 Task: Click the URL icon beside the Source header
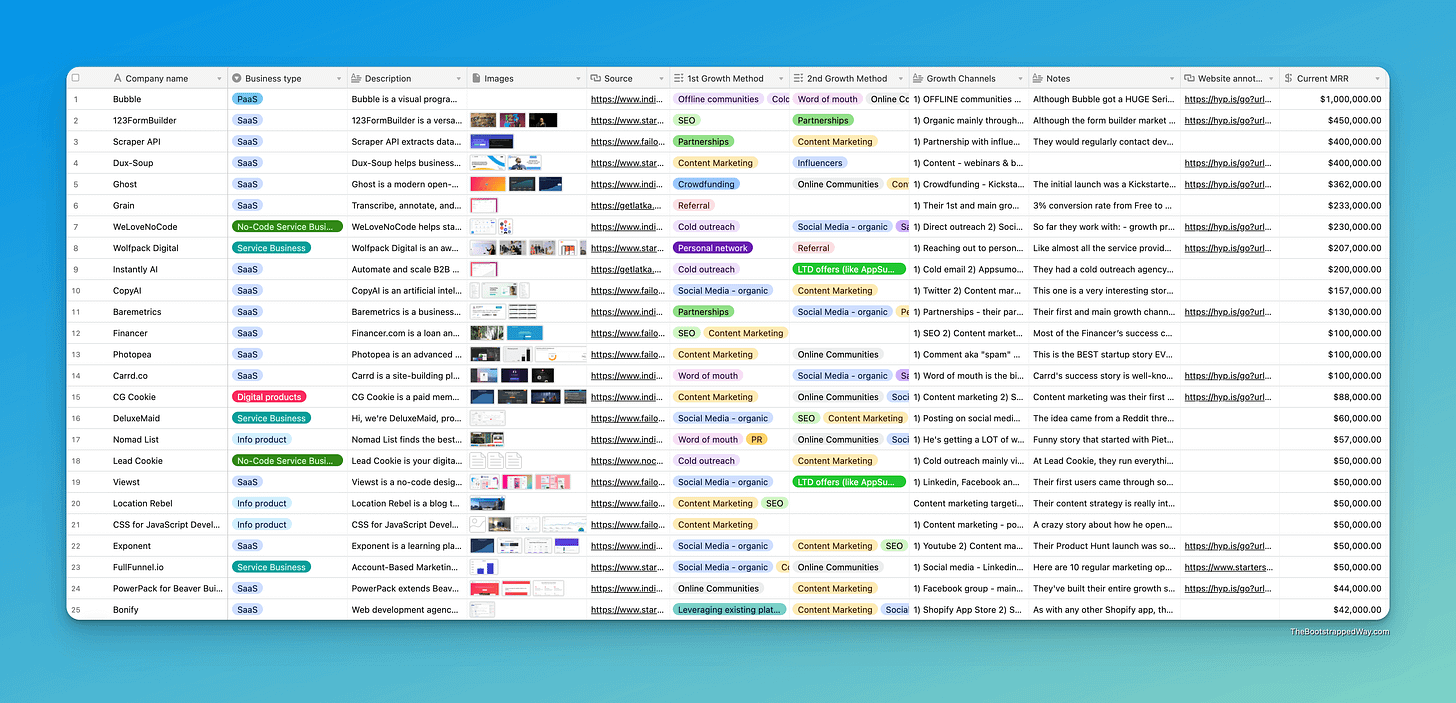(x=596, y=78)
